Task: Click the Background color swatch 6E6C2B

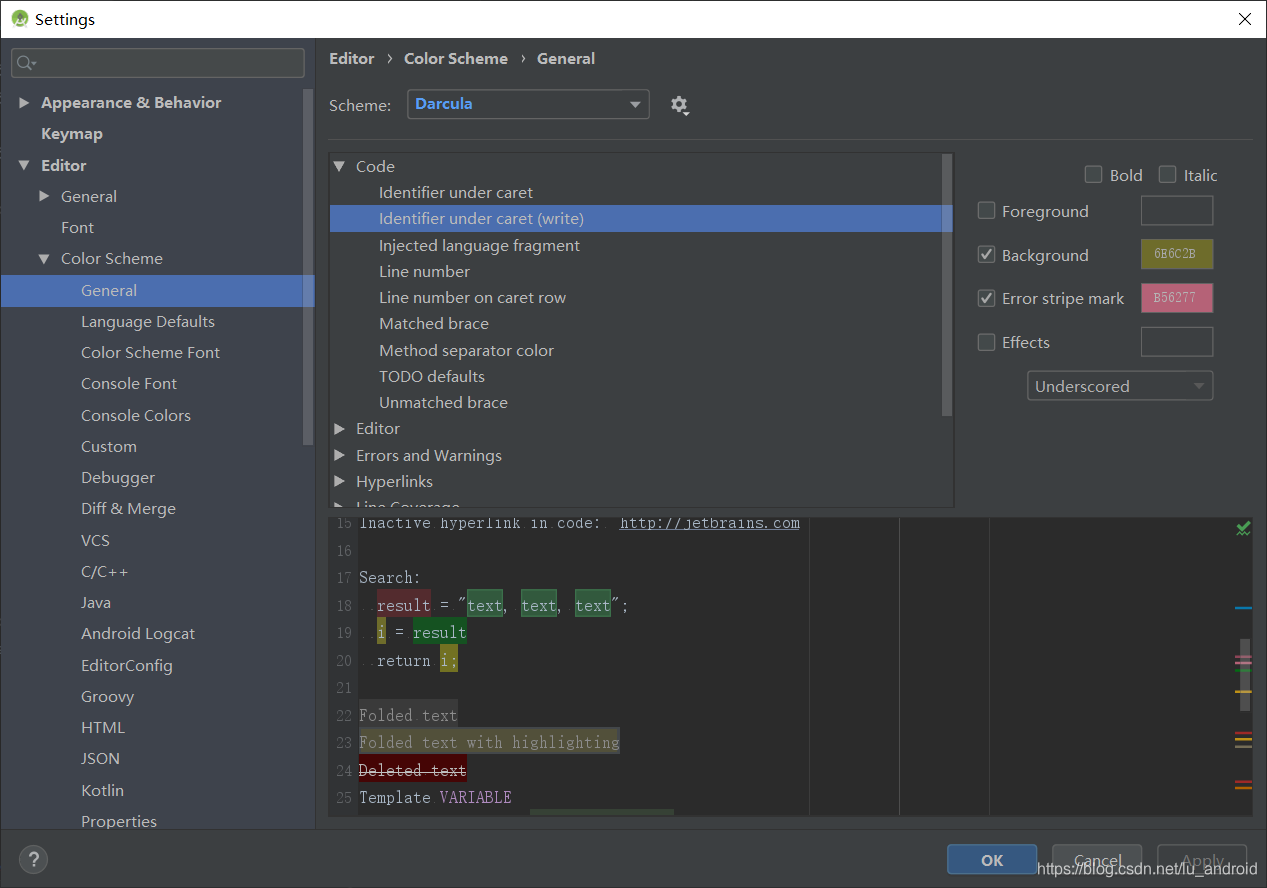Action: coord(1177,254)
